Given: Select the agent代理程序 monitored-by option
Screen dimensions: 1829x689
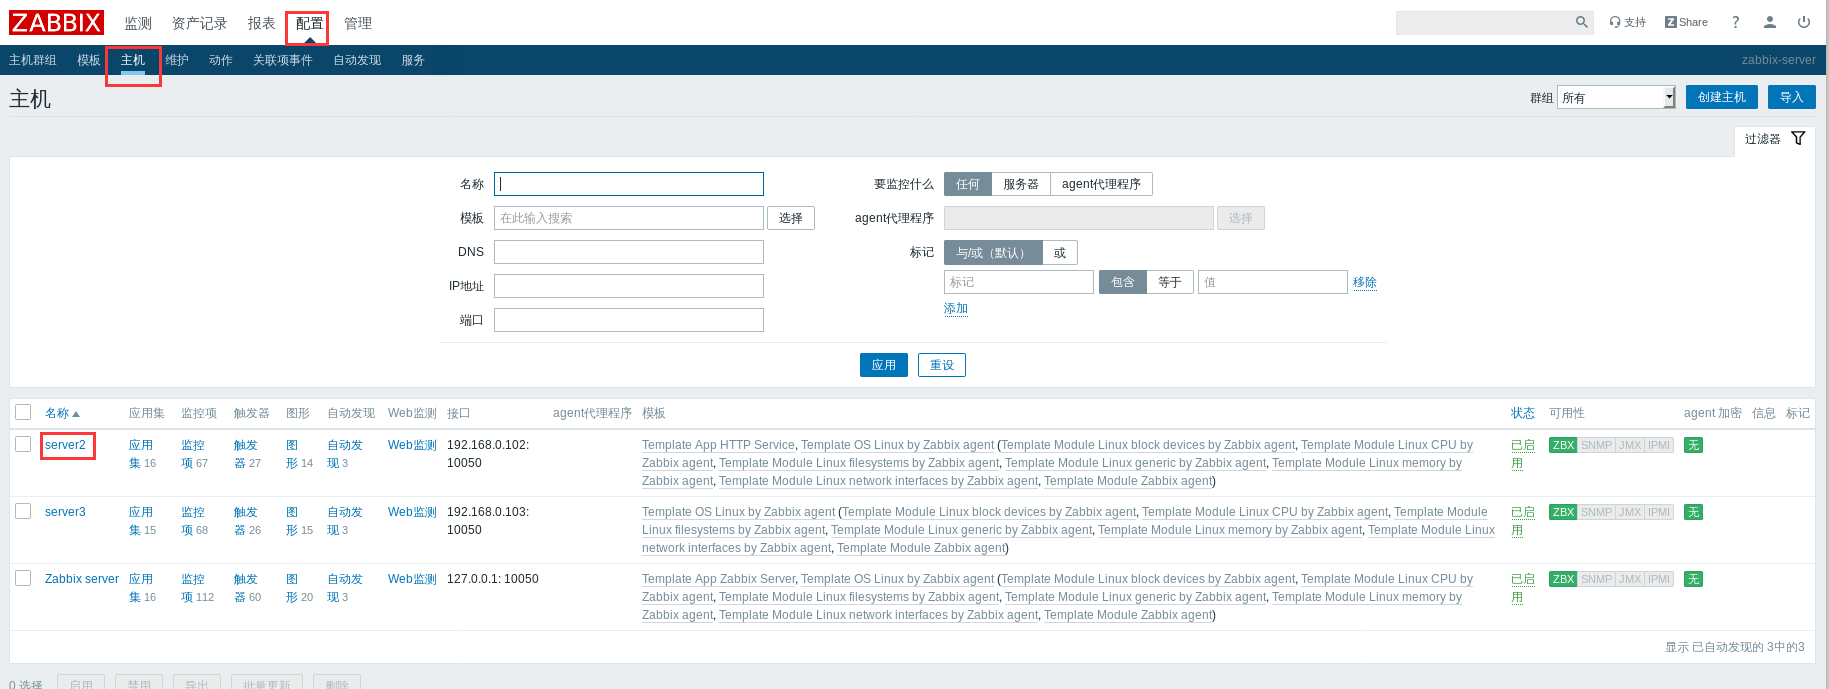Looking at the screenshot, I should click(x=1101, y=184).
